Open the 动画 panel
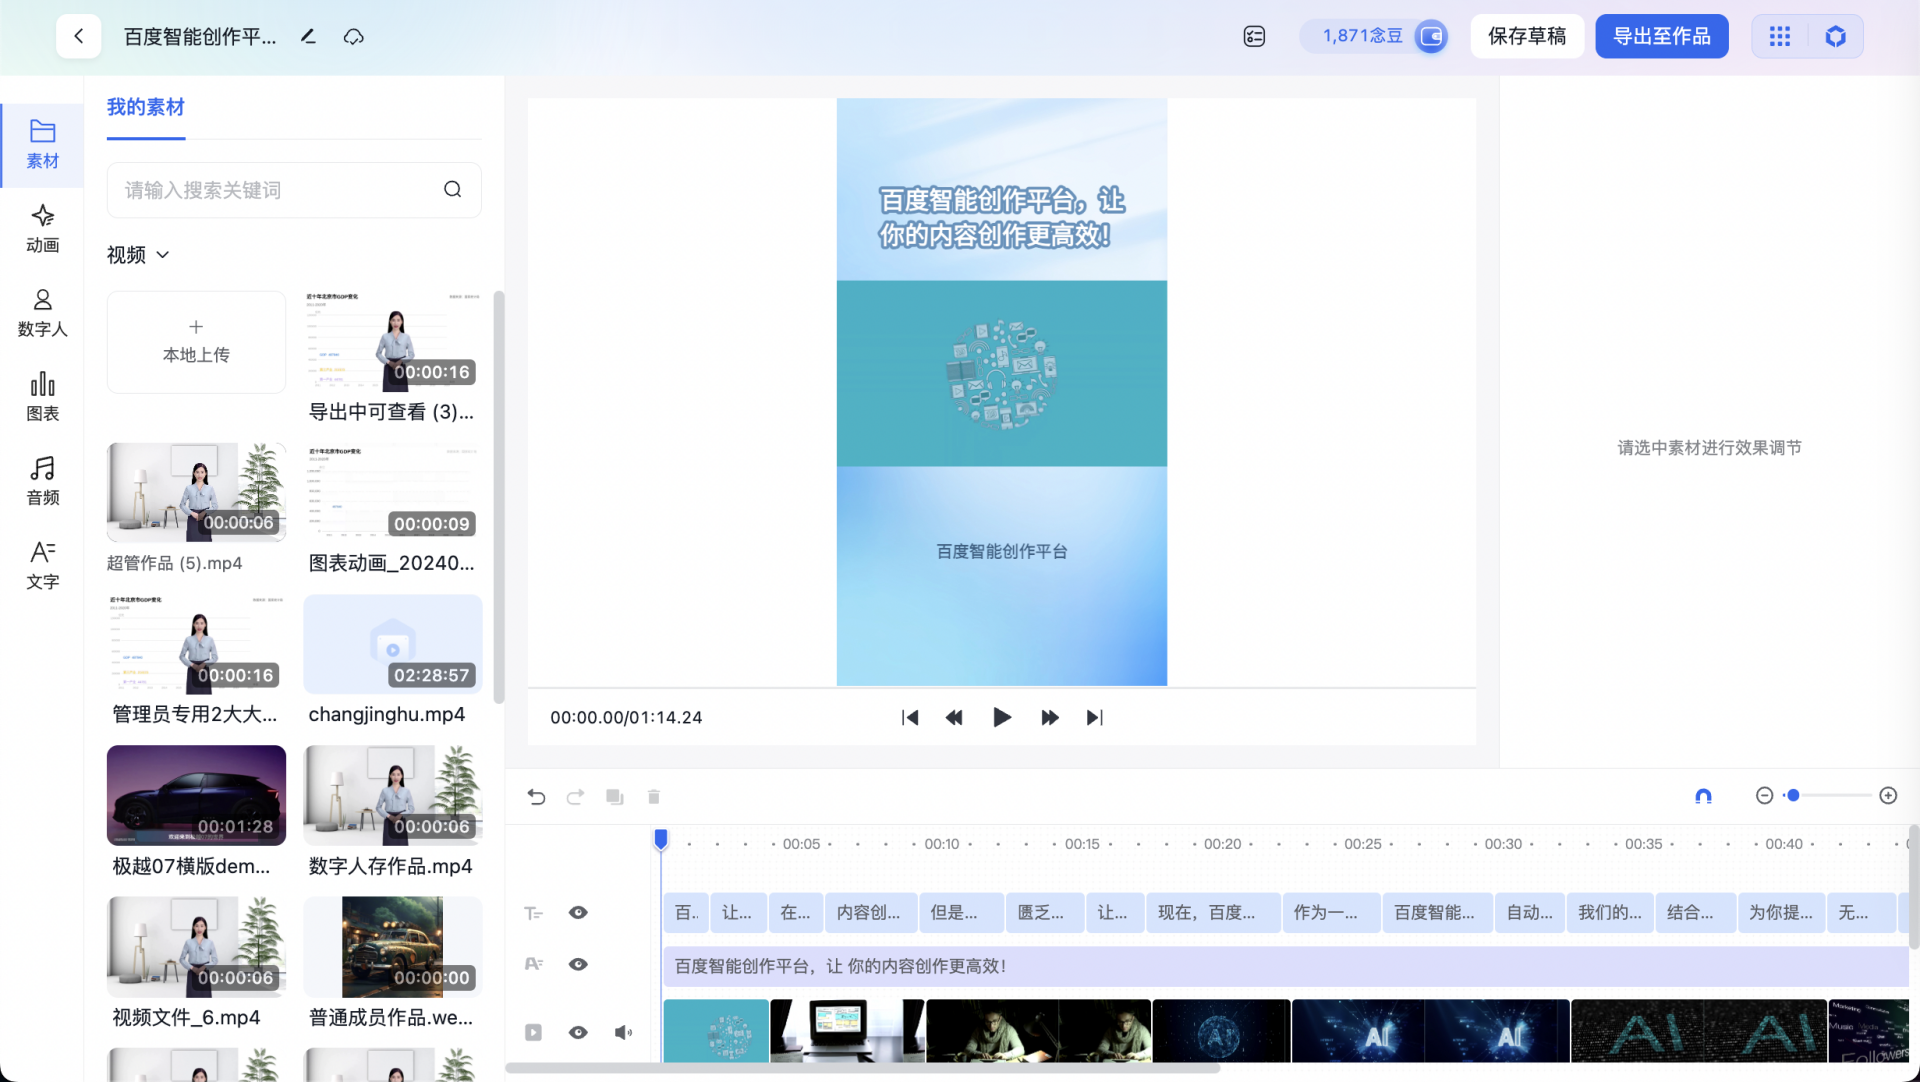This screenshot has height=1082, width=1920. [x=42, y=228]
